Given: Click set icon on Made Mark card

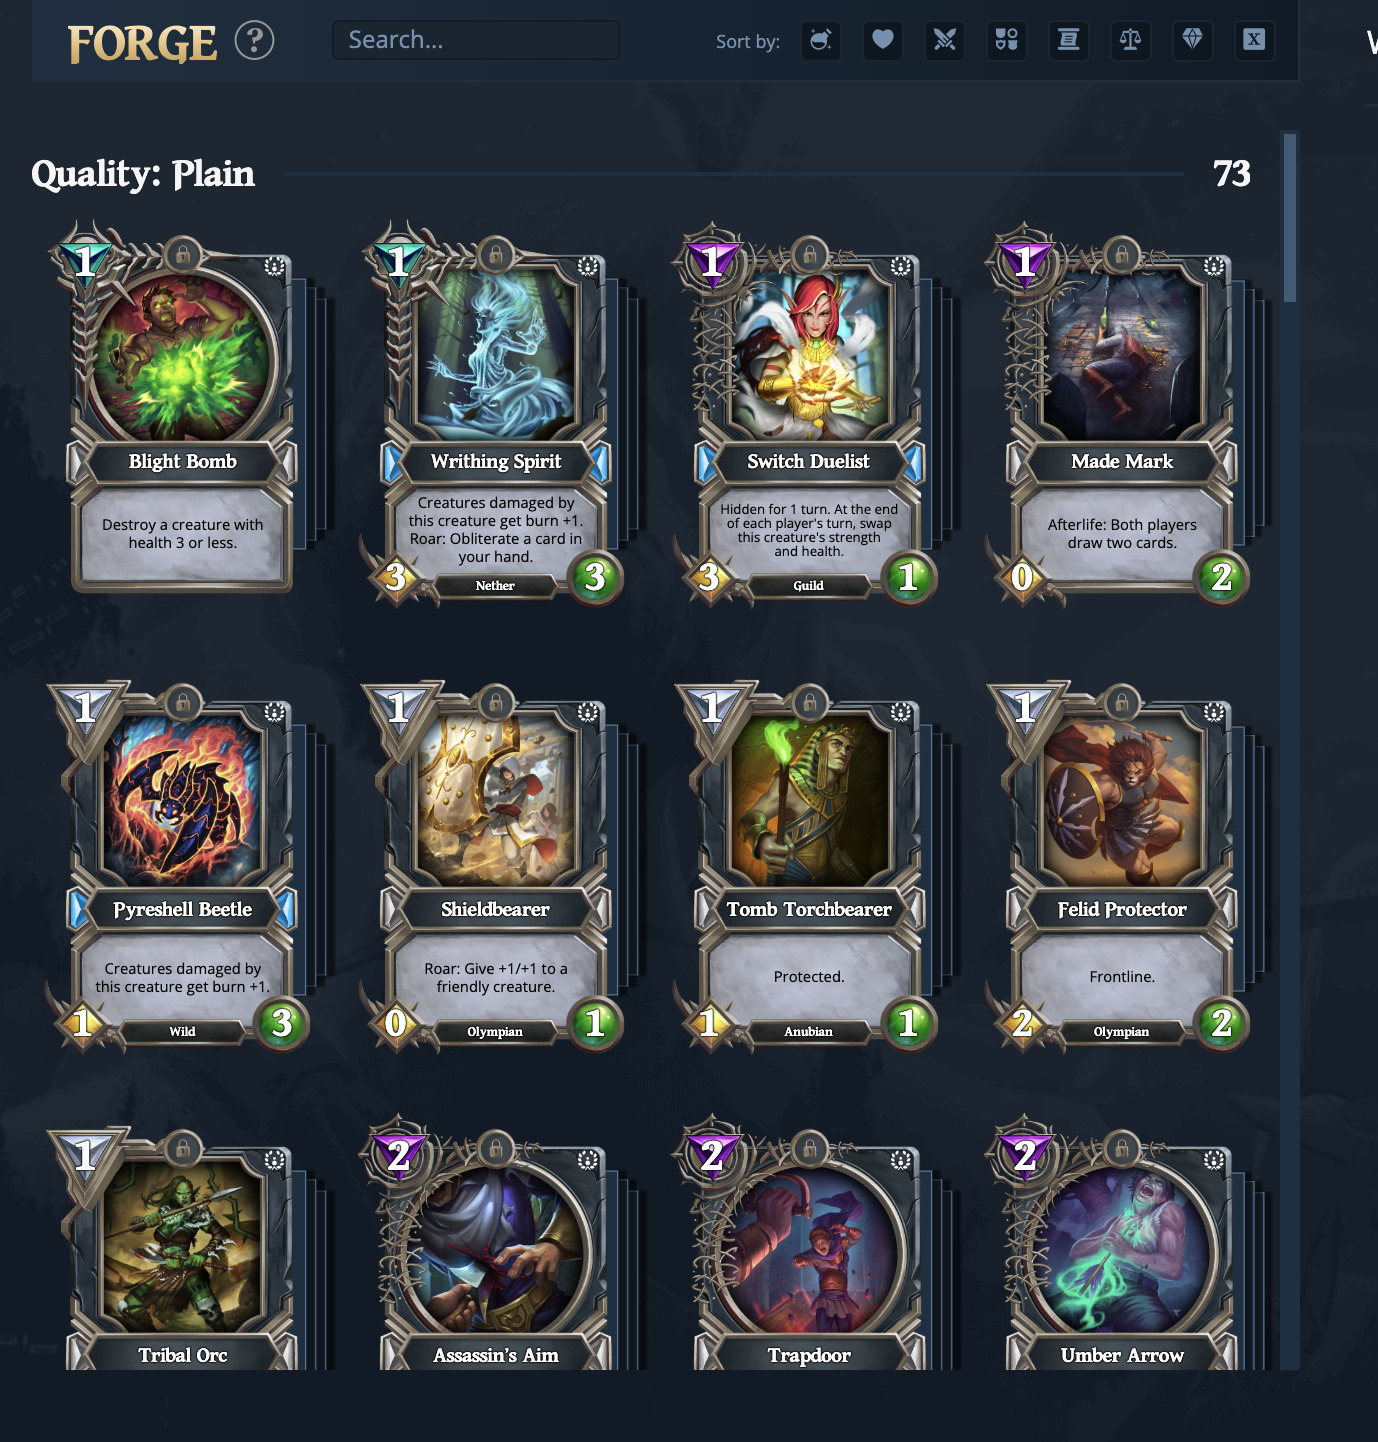Looking at the screenshot, I should point(1214,266).
